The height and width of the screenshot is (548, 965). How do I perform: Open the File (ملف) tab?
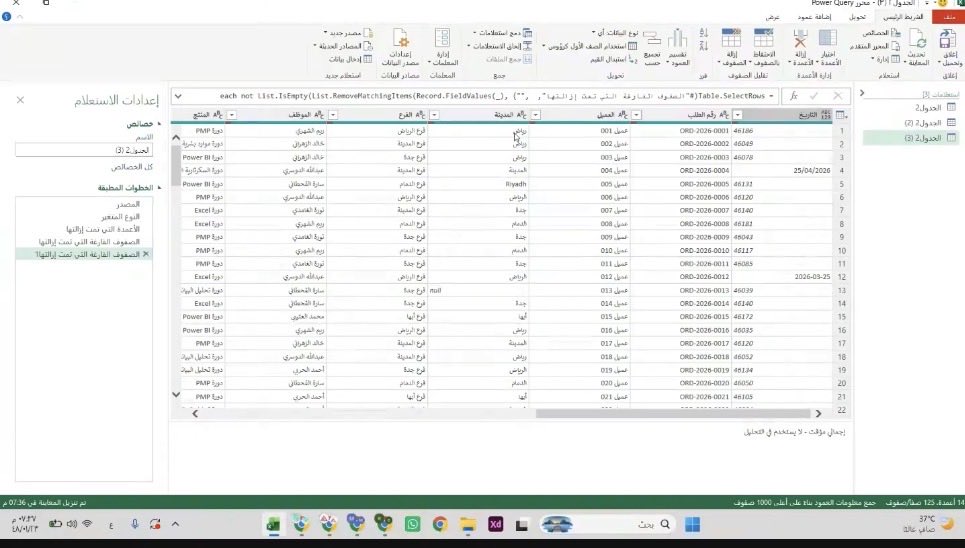pos(948,17)
